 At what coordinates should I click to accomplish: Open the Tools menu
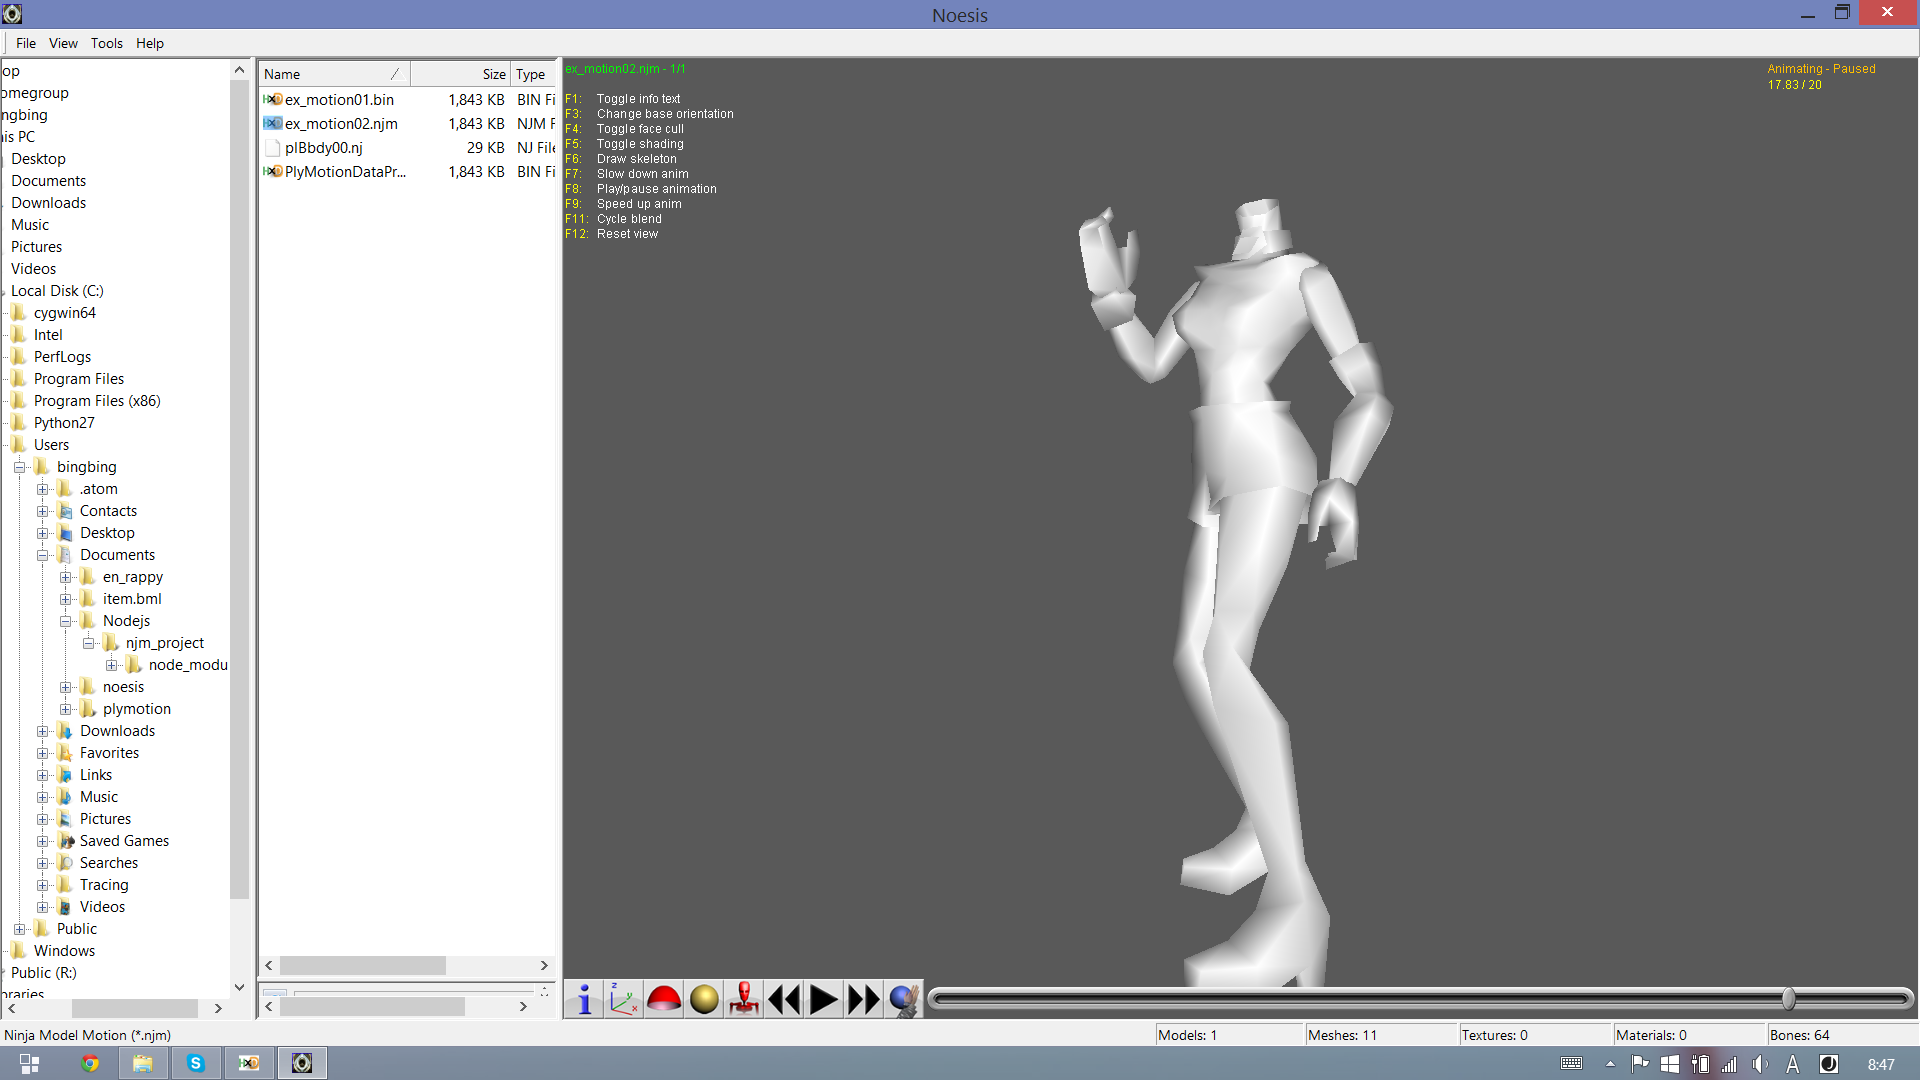107,43
